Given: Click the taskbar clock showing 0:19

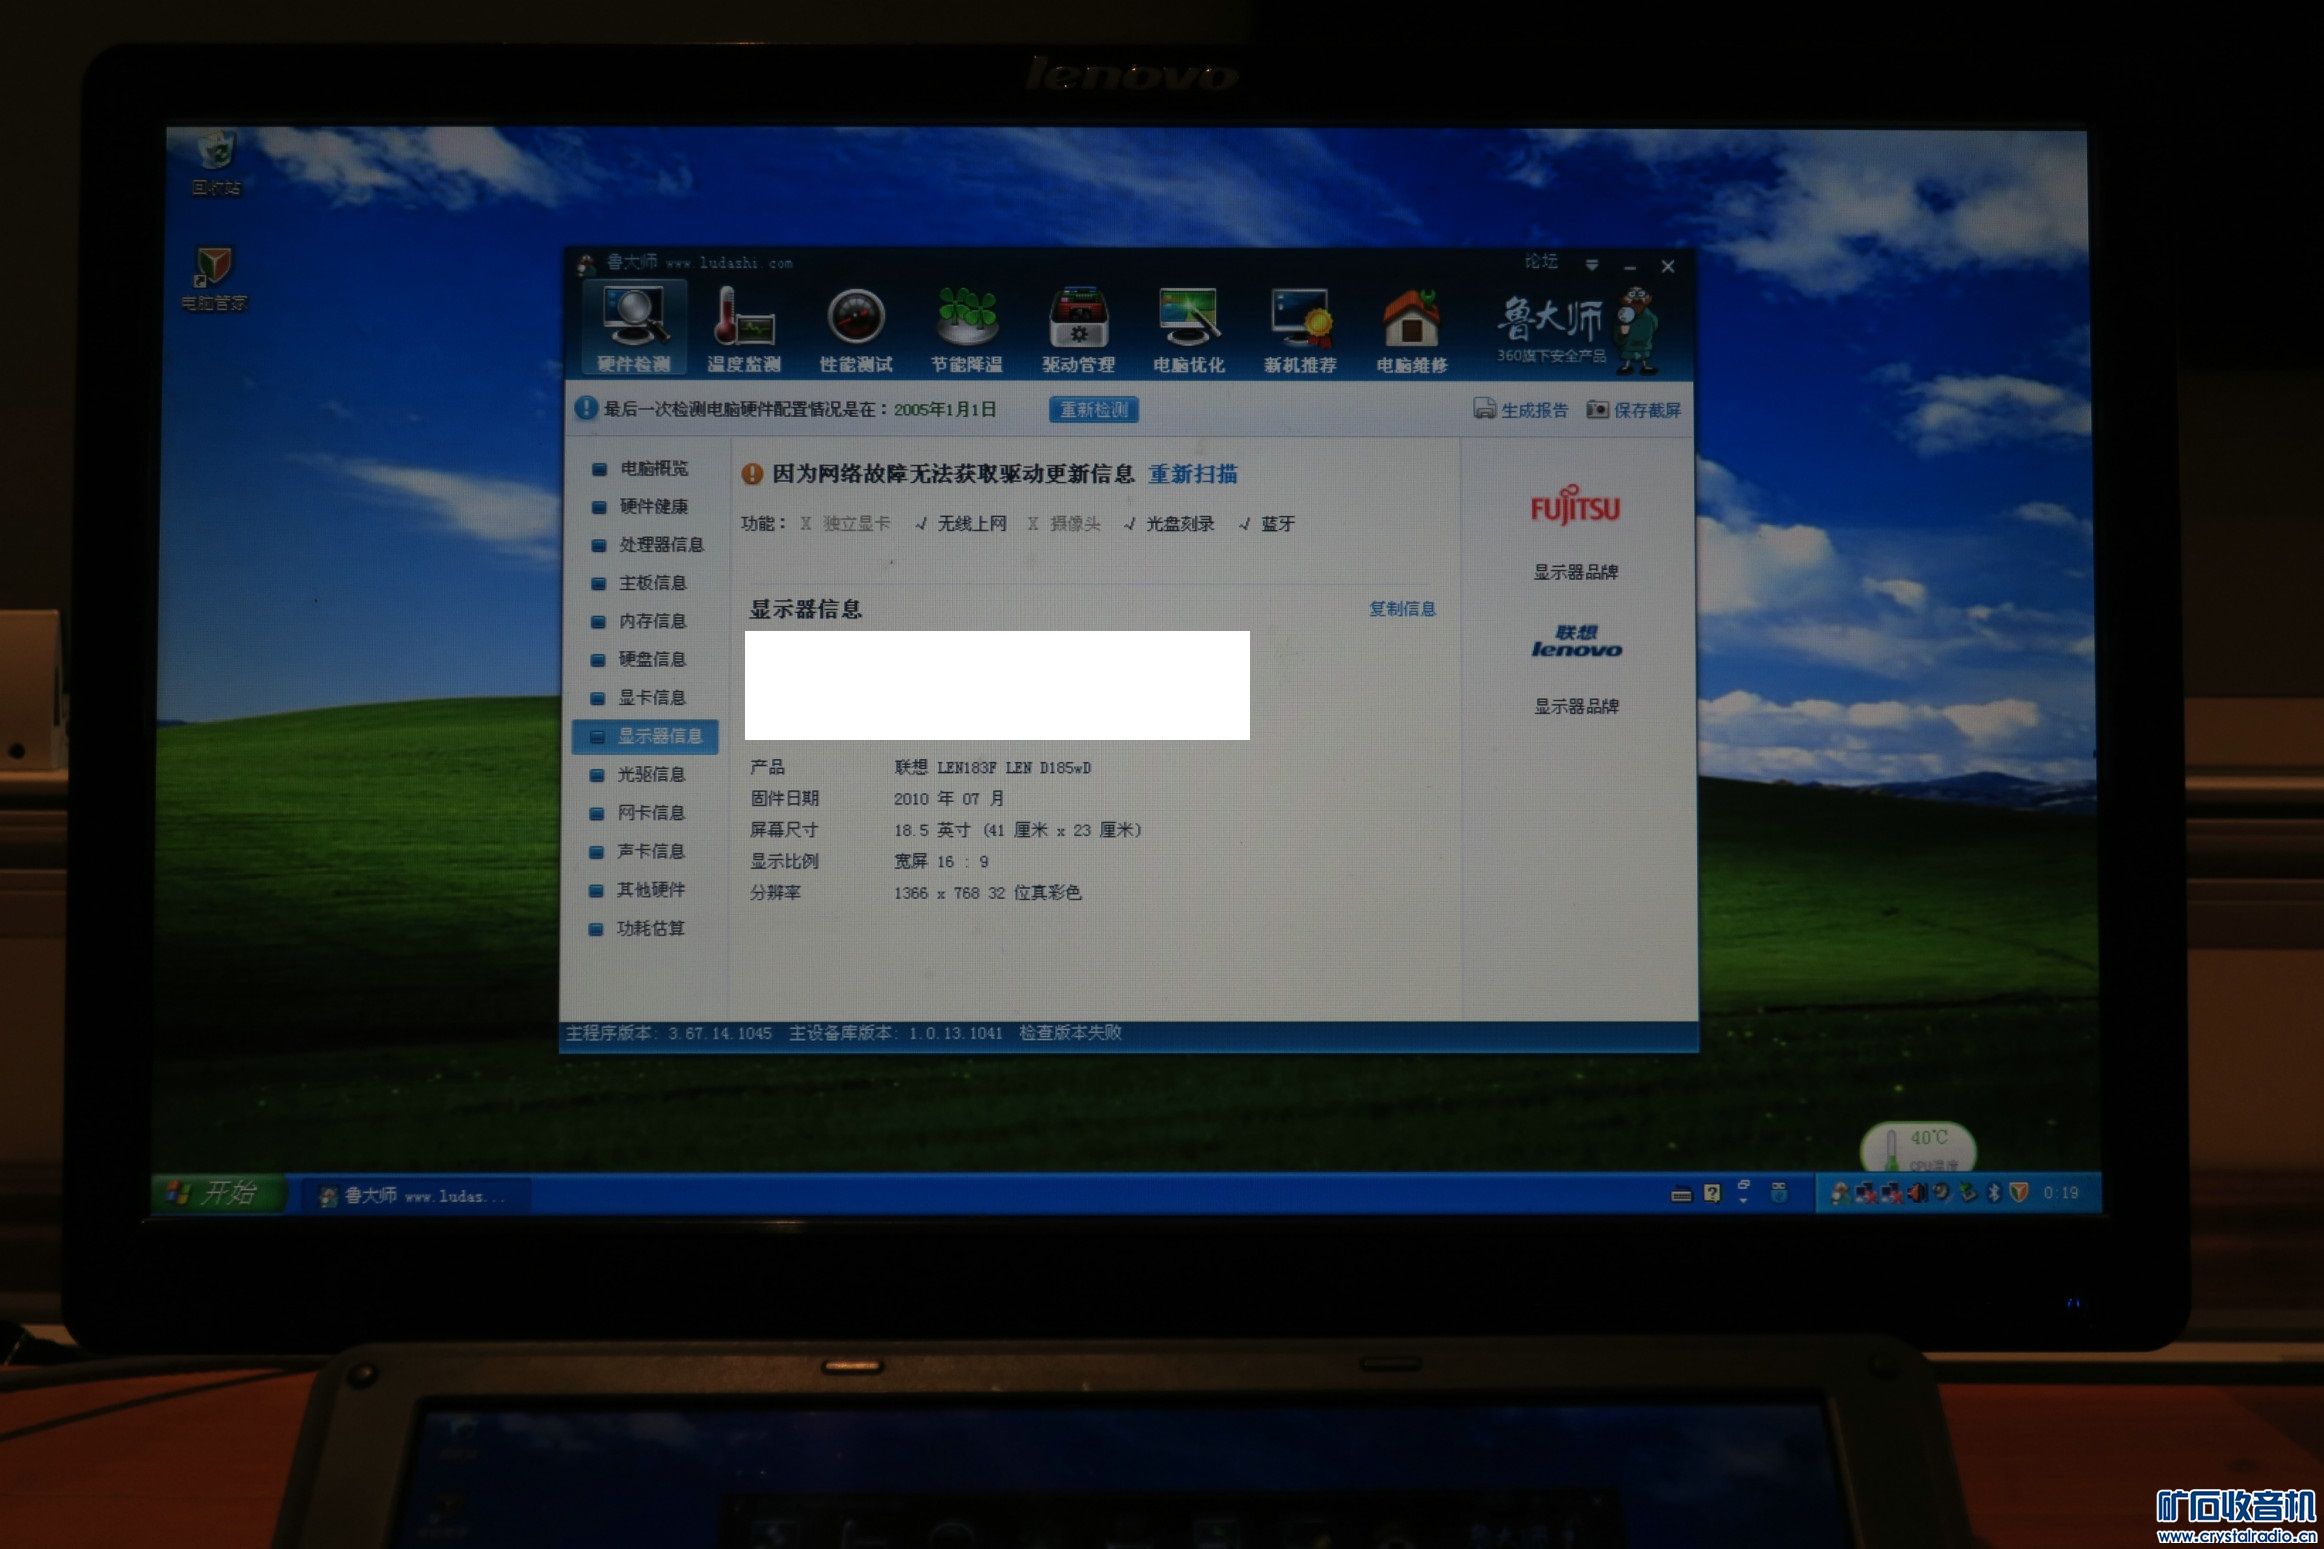Looking at the screenshot, I should 2061,1193.
